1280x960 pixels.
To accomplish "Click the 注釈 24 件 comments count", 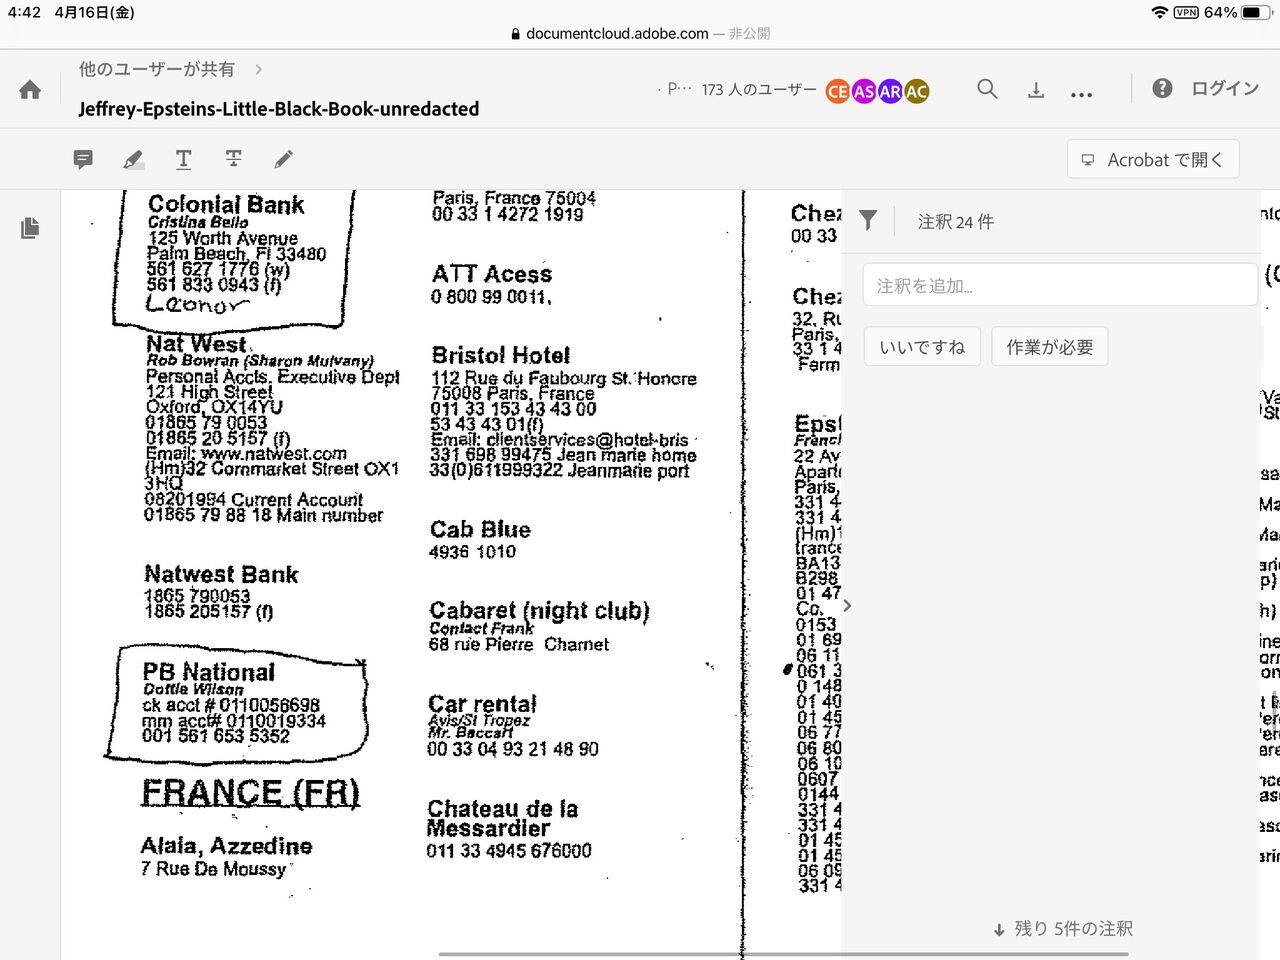I will click(956, 222).
